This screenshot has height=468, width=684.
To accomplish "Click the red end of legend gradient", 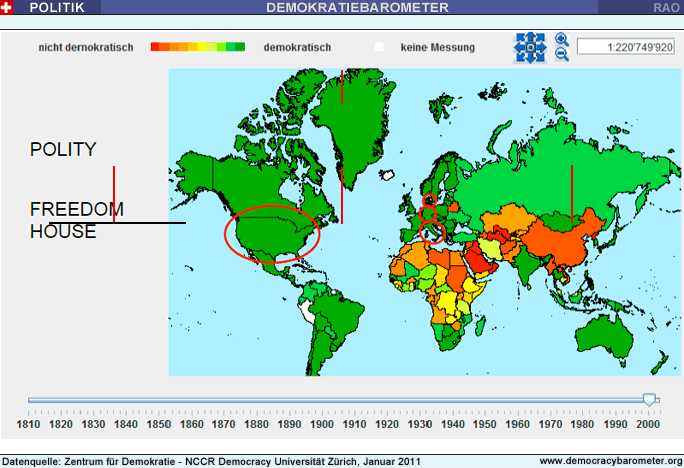I will pos(155,47).
